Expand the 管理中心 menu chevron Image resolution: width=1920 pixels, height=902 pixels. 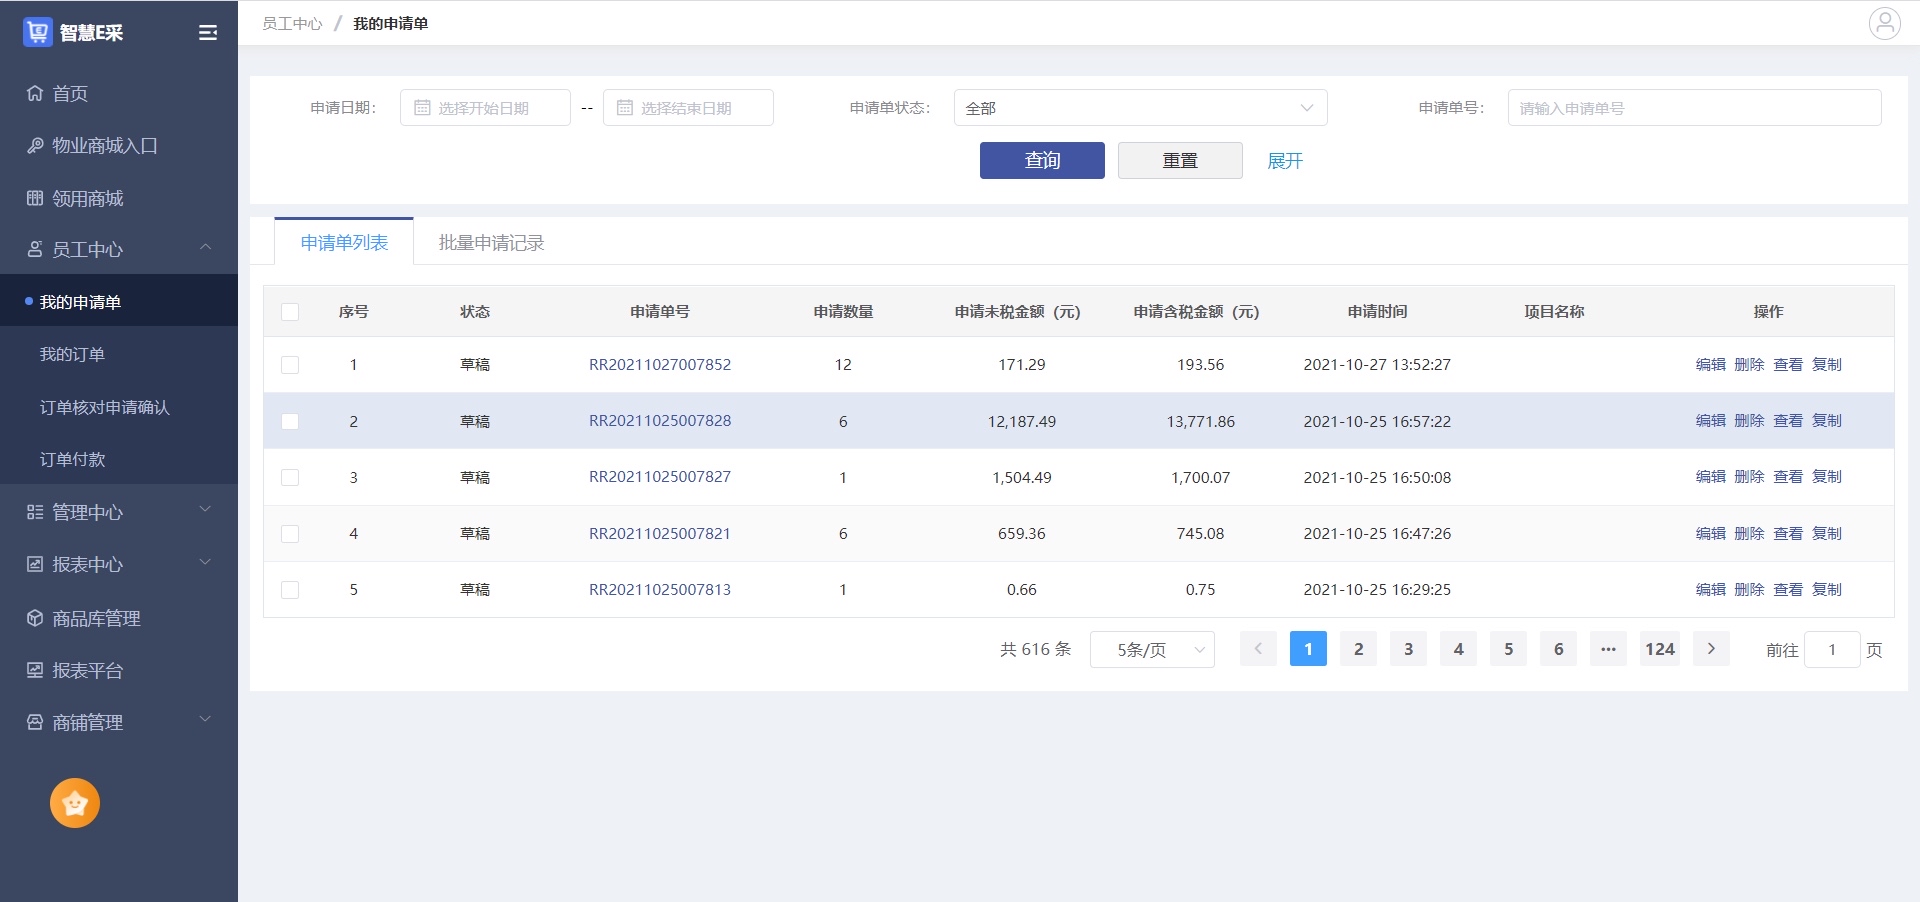coord(206,510)
